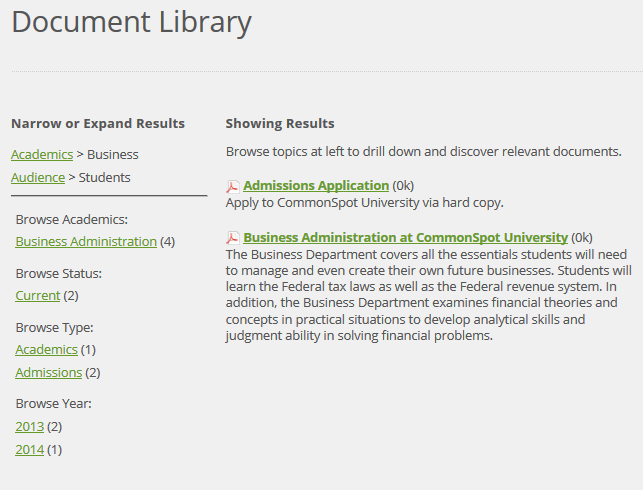Click the Document Library page heading
The height and width of the screenshot is (490, 643).
click(x=131, y=23)
